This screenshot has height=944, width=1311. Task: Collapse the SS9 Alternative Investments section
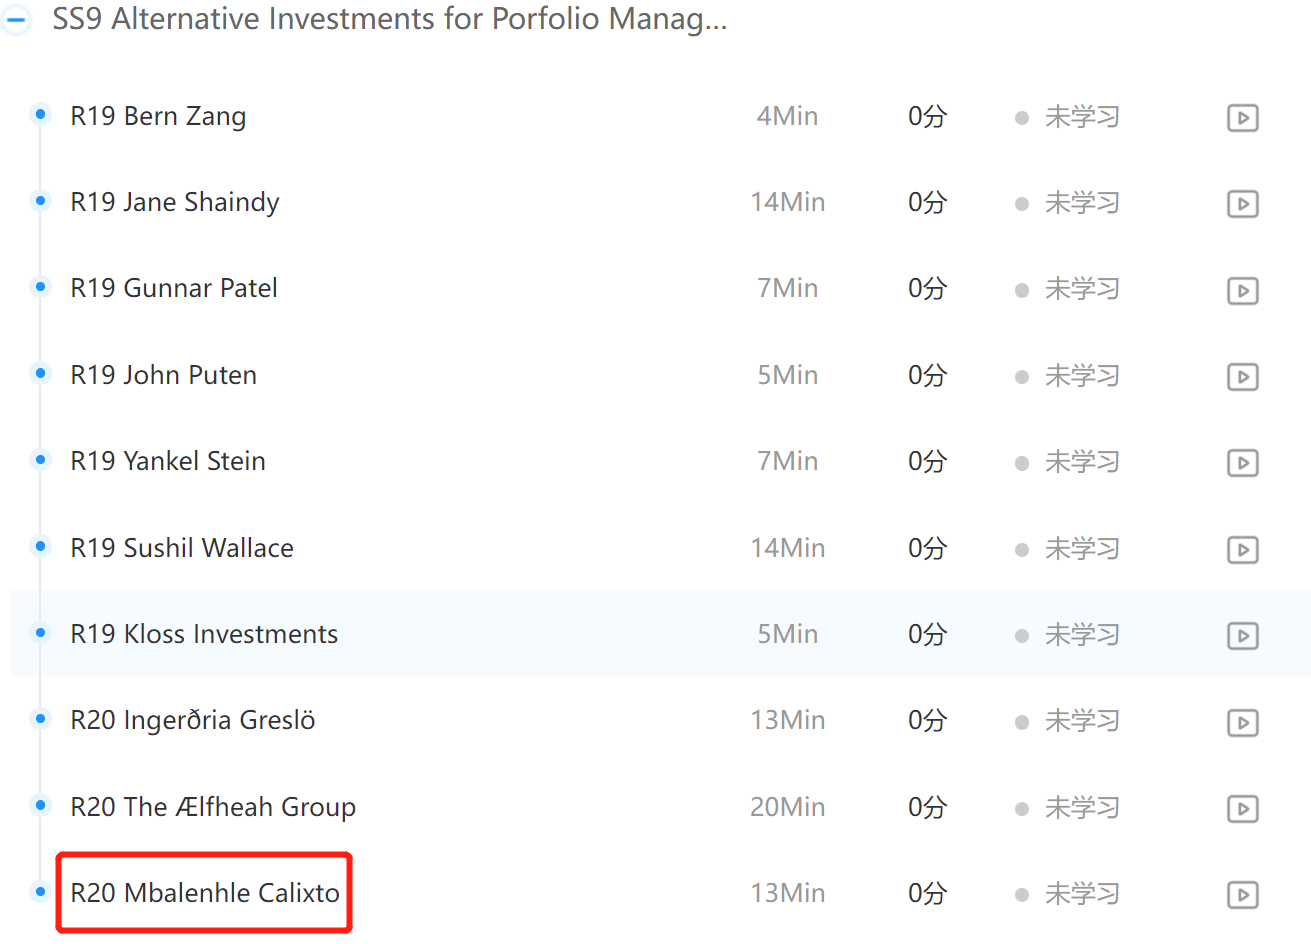coord(16,19)
